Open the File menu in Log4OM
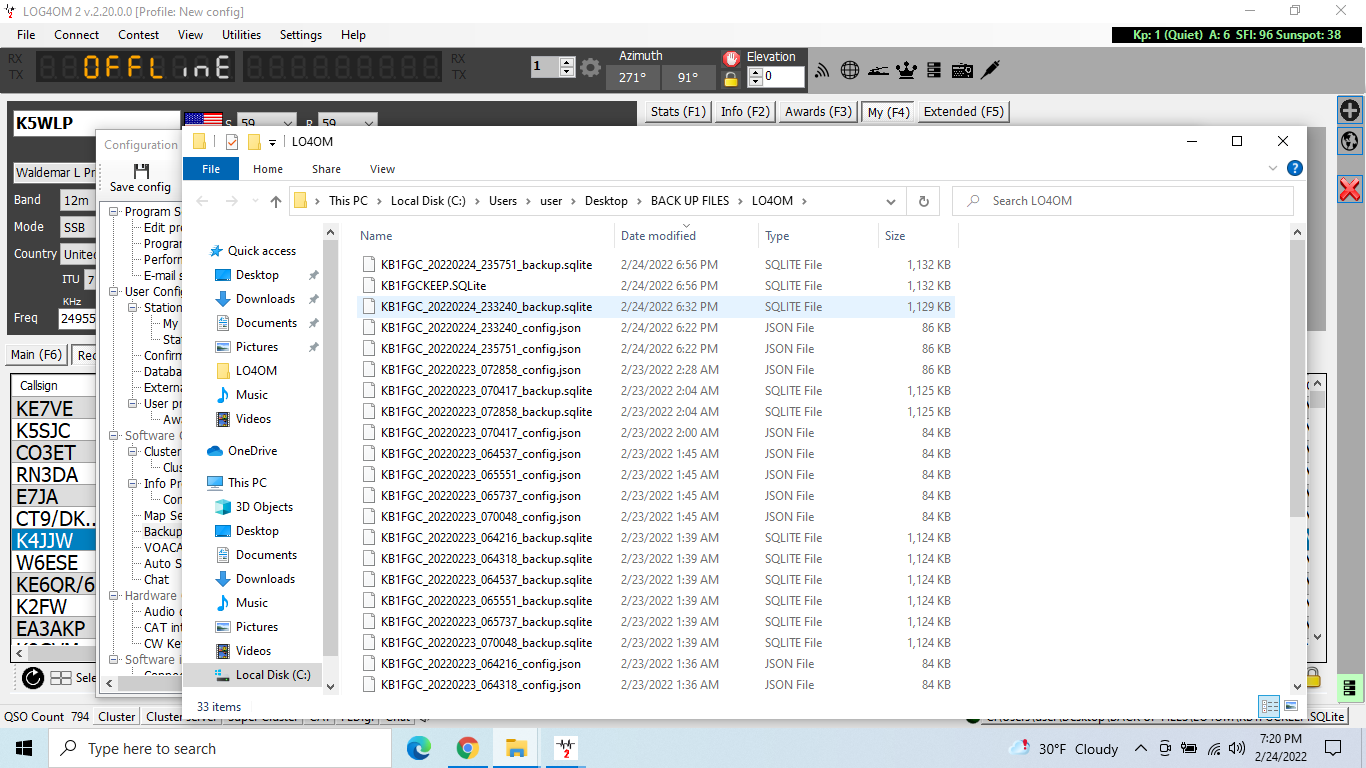Viewport: 1366px width, 768px height. pos(26,34)
